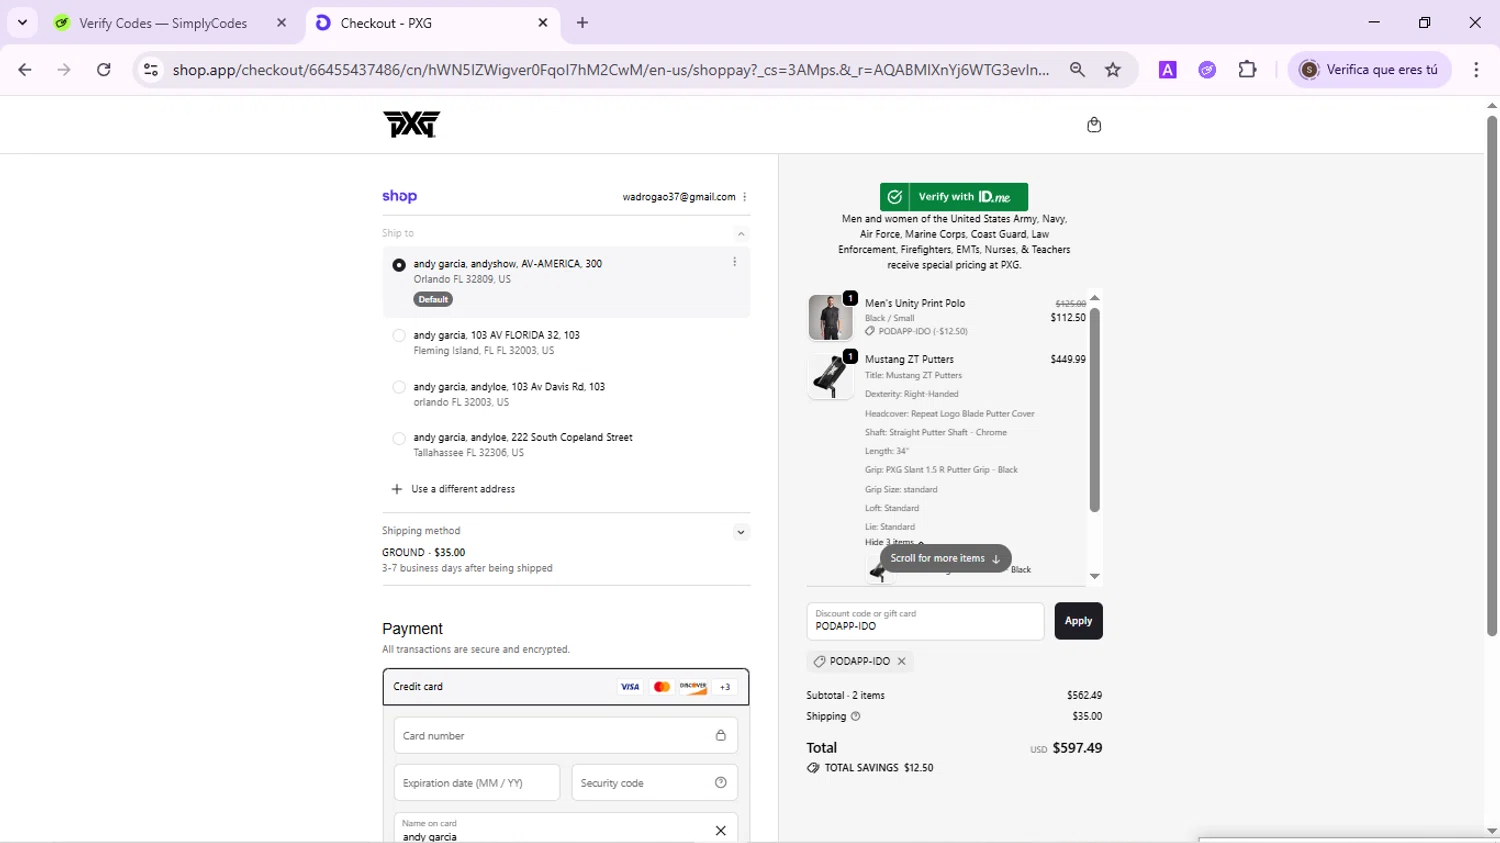Expand the Shipping method dropdown

point(741,532)
